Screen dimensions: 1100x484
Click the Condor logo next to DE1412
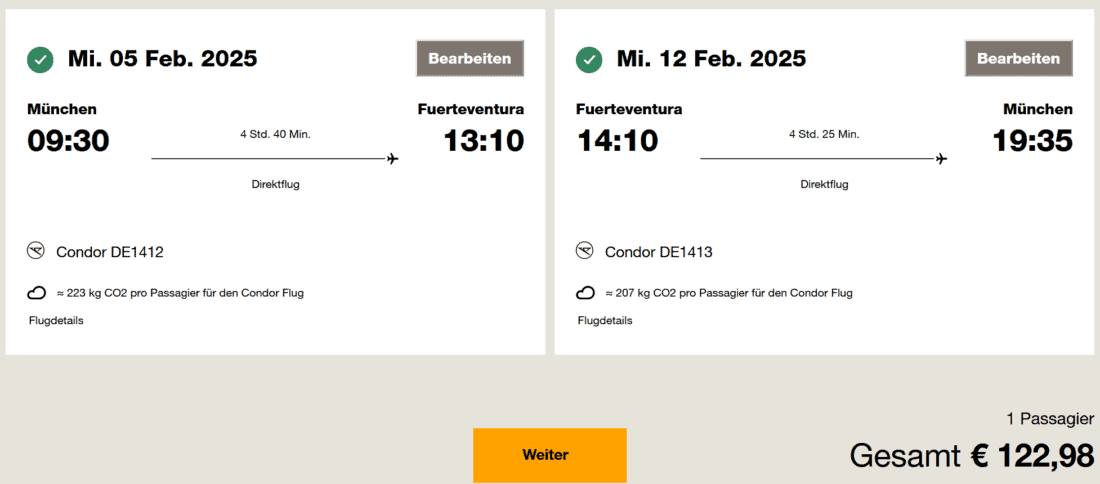(x=37, y=251)
